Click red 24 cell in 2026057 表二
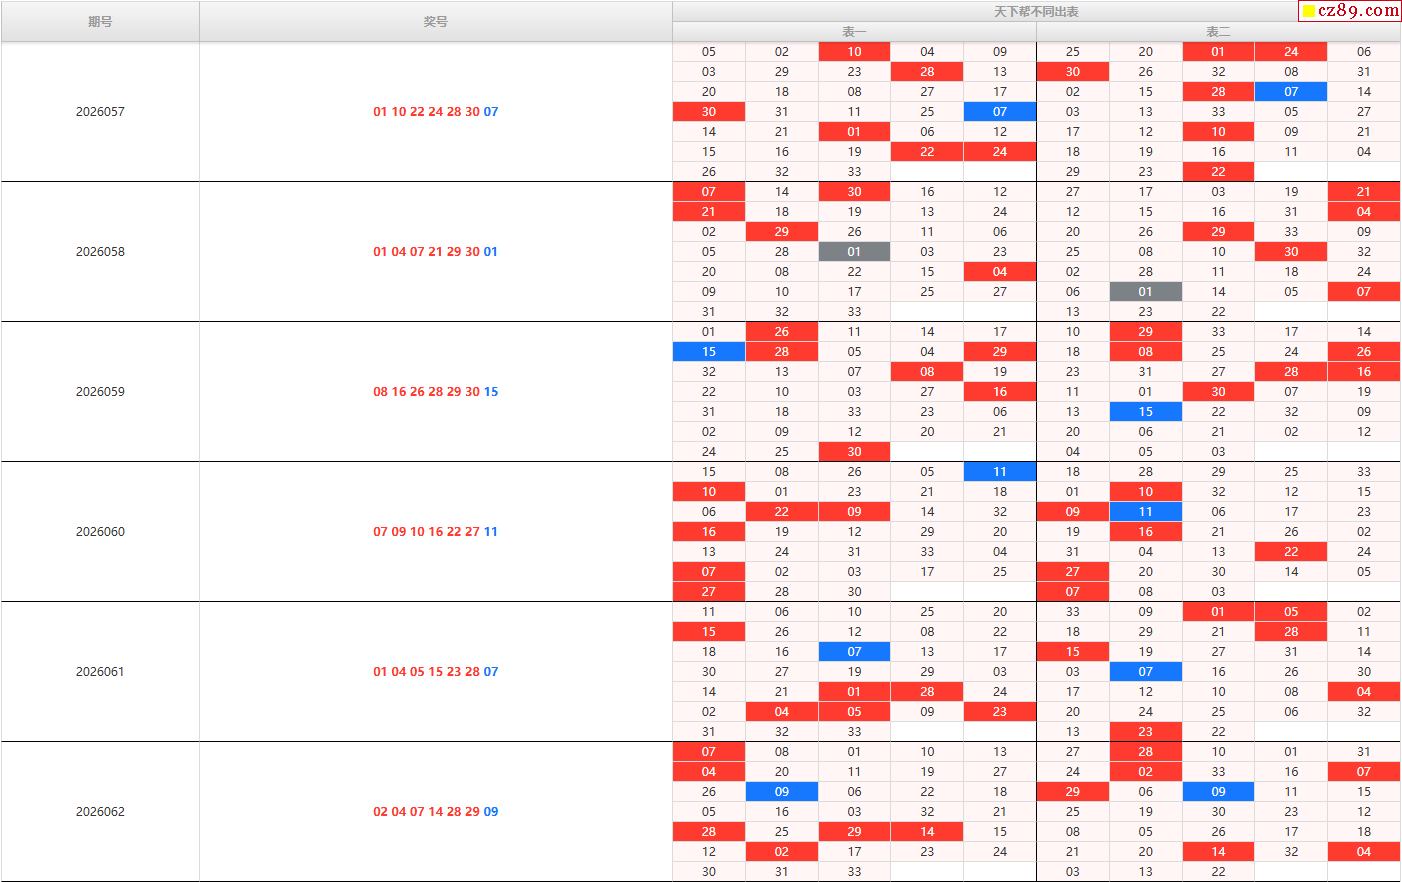Screen dimensions: 1402x882 click(x=1291, y=52)
